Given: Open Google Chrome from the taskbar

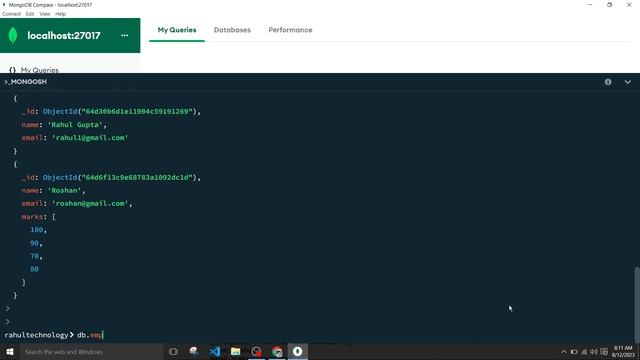Looking at the screenshot, I should pos(277,351).
